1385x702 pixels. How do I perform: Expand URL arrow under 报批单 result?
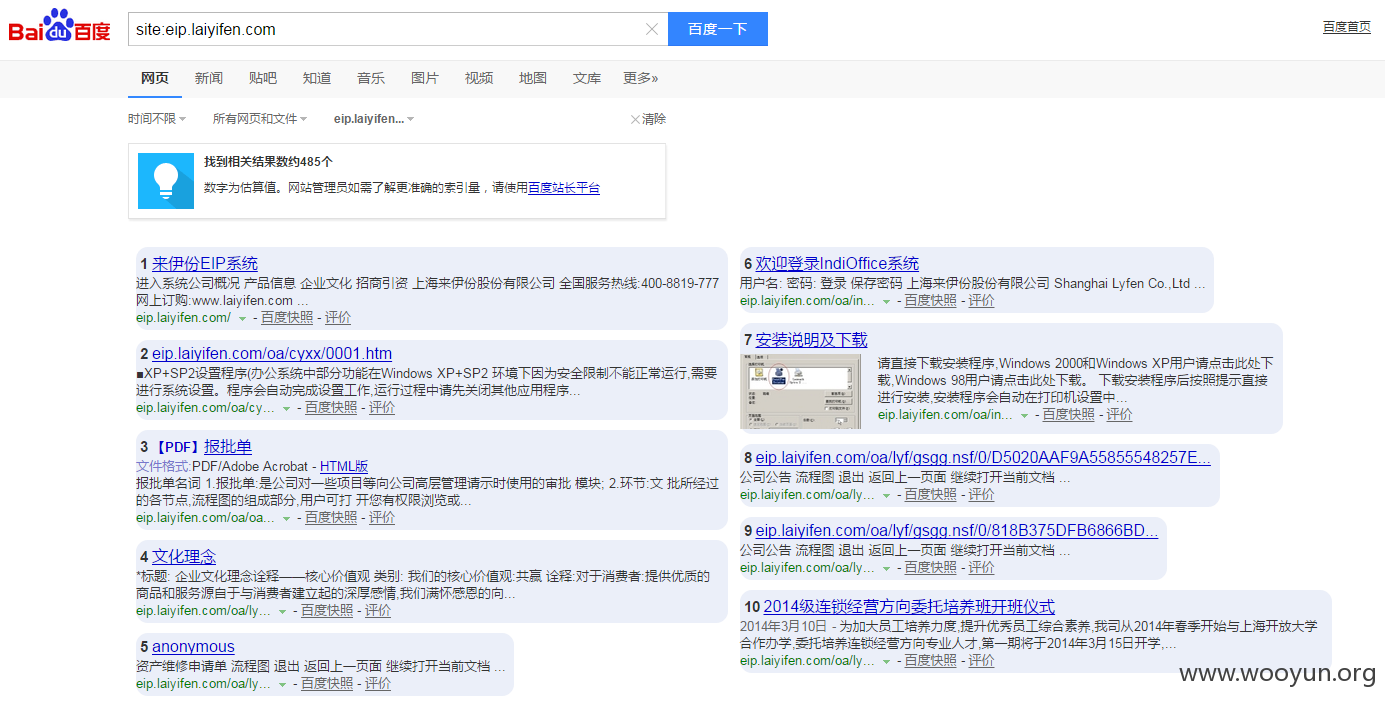pyautogui.click(x=286, y=518)
